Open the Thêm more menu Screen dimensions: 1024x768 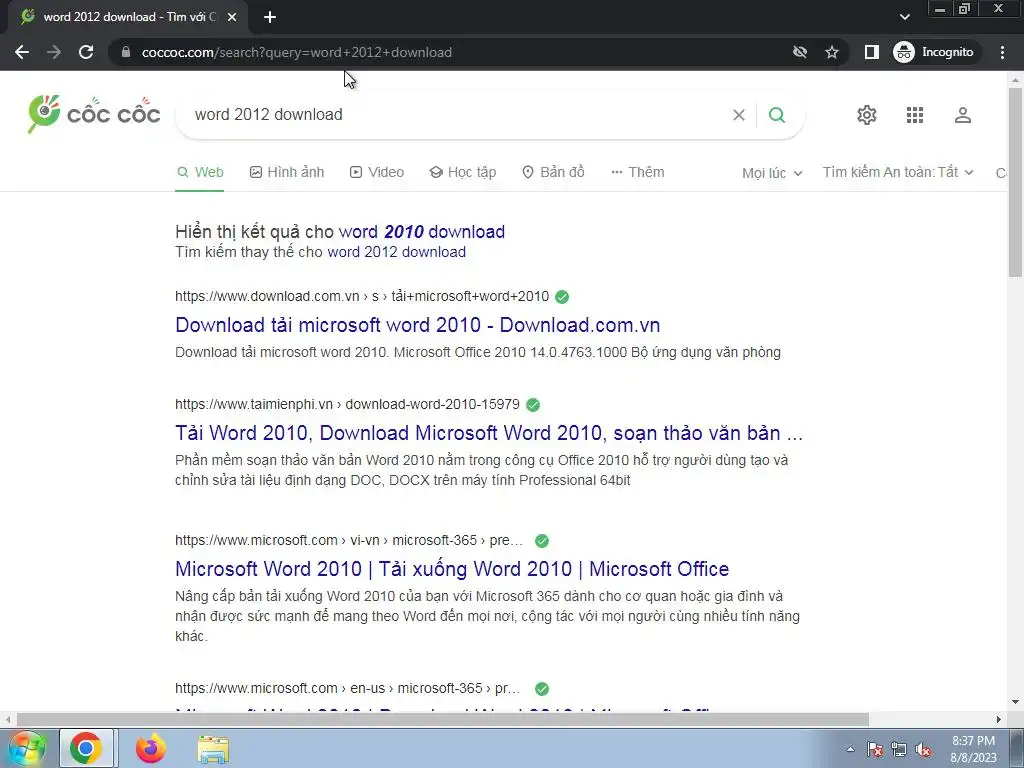click(637, 172)
